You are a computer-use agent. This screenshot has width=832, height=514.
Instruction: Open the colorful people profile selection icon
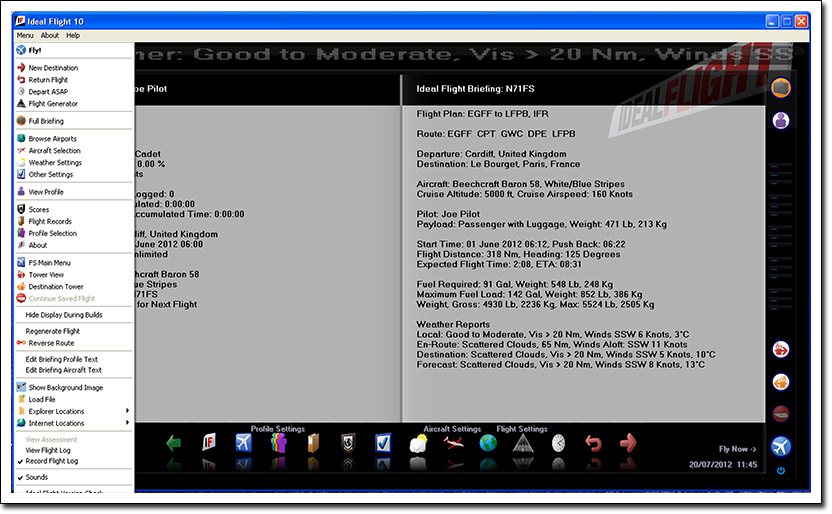(x=279, y=442)
